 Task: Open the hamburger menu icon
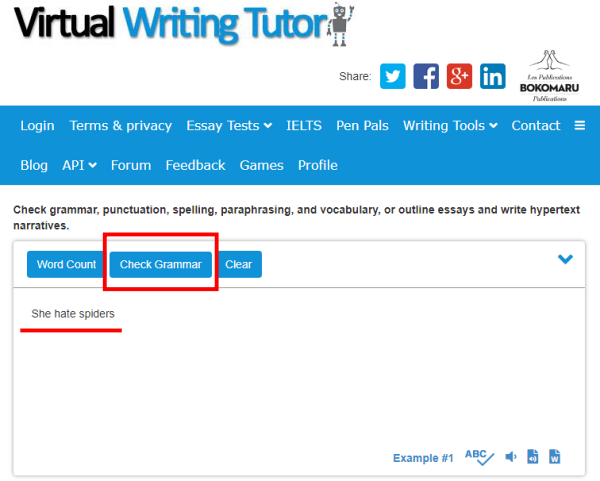tap(580, 126)
